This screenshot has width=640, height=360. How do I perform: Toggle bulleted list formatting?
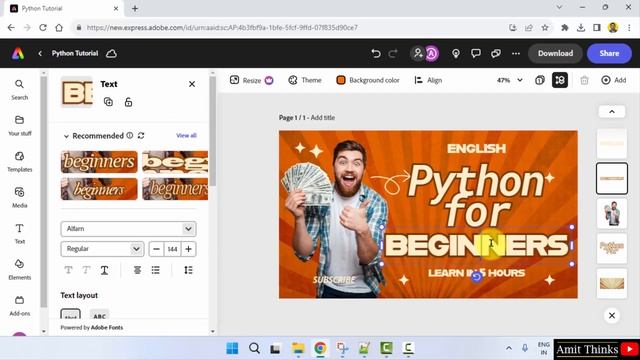(156, 270)
